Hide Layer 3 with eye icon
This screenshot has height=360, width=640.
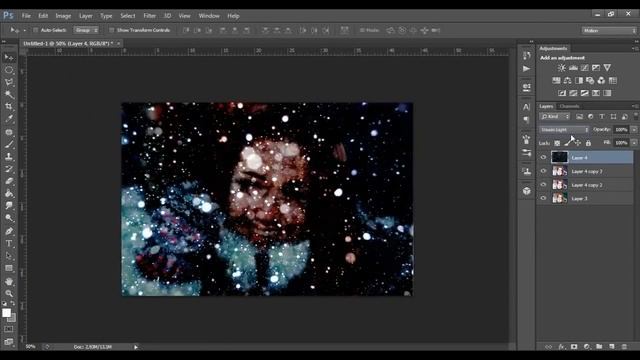coord(543,198)
